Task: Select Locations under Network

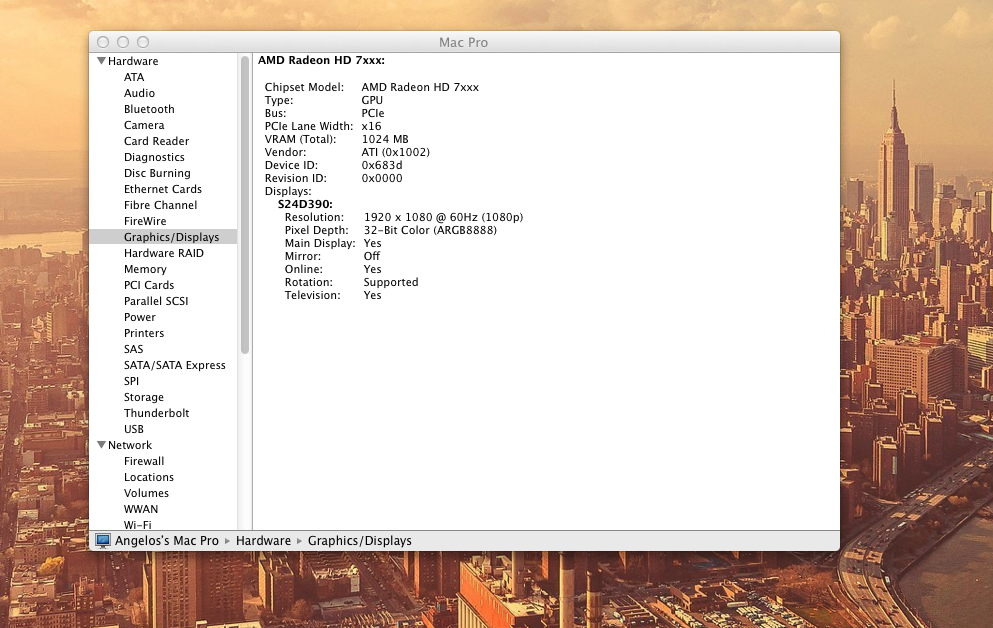Action: [x=149, y=477]
